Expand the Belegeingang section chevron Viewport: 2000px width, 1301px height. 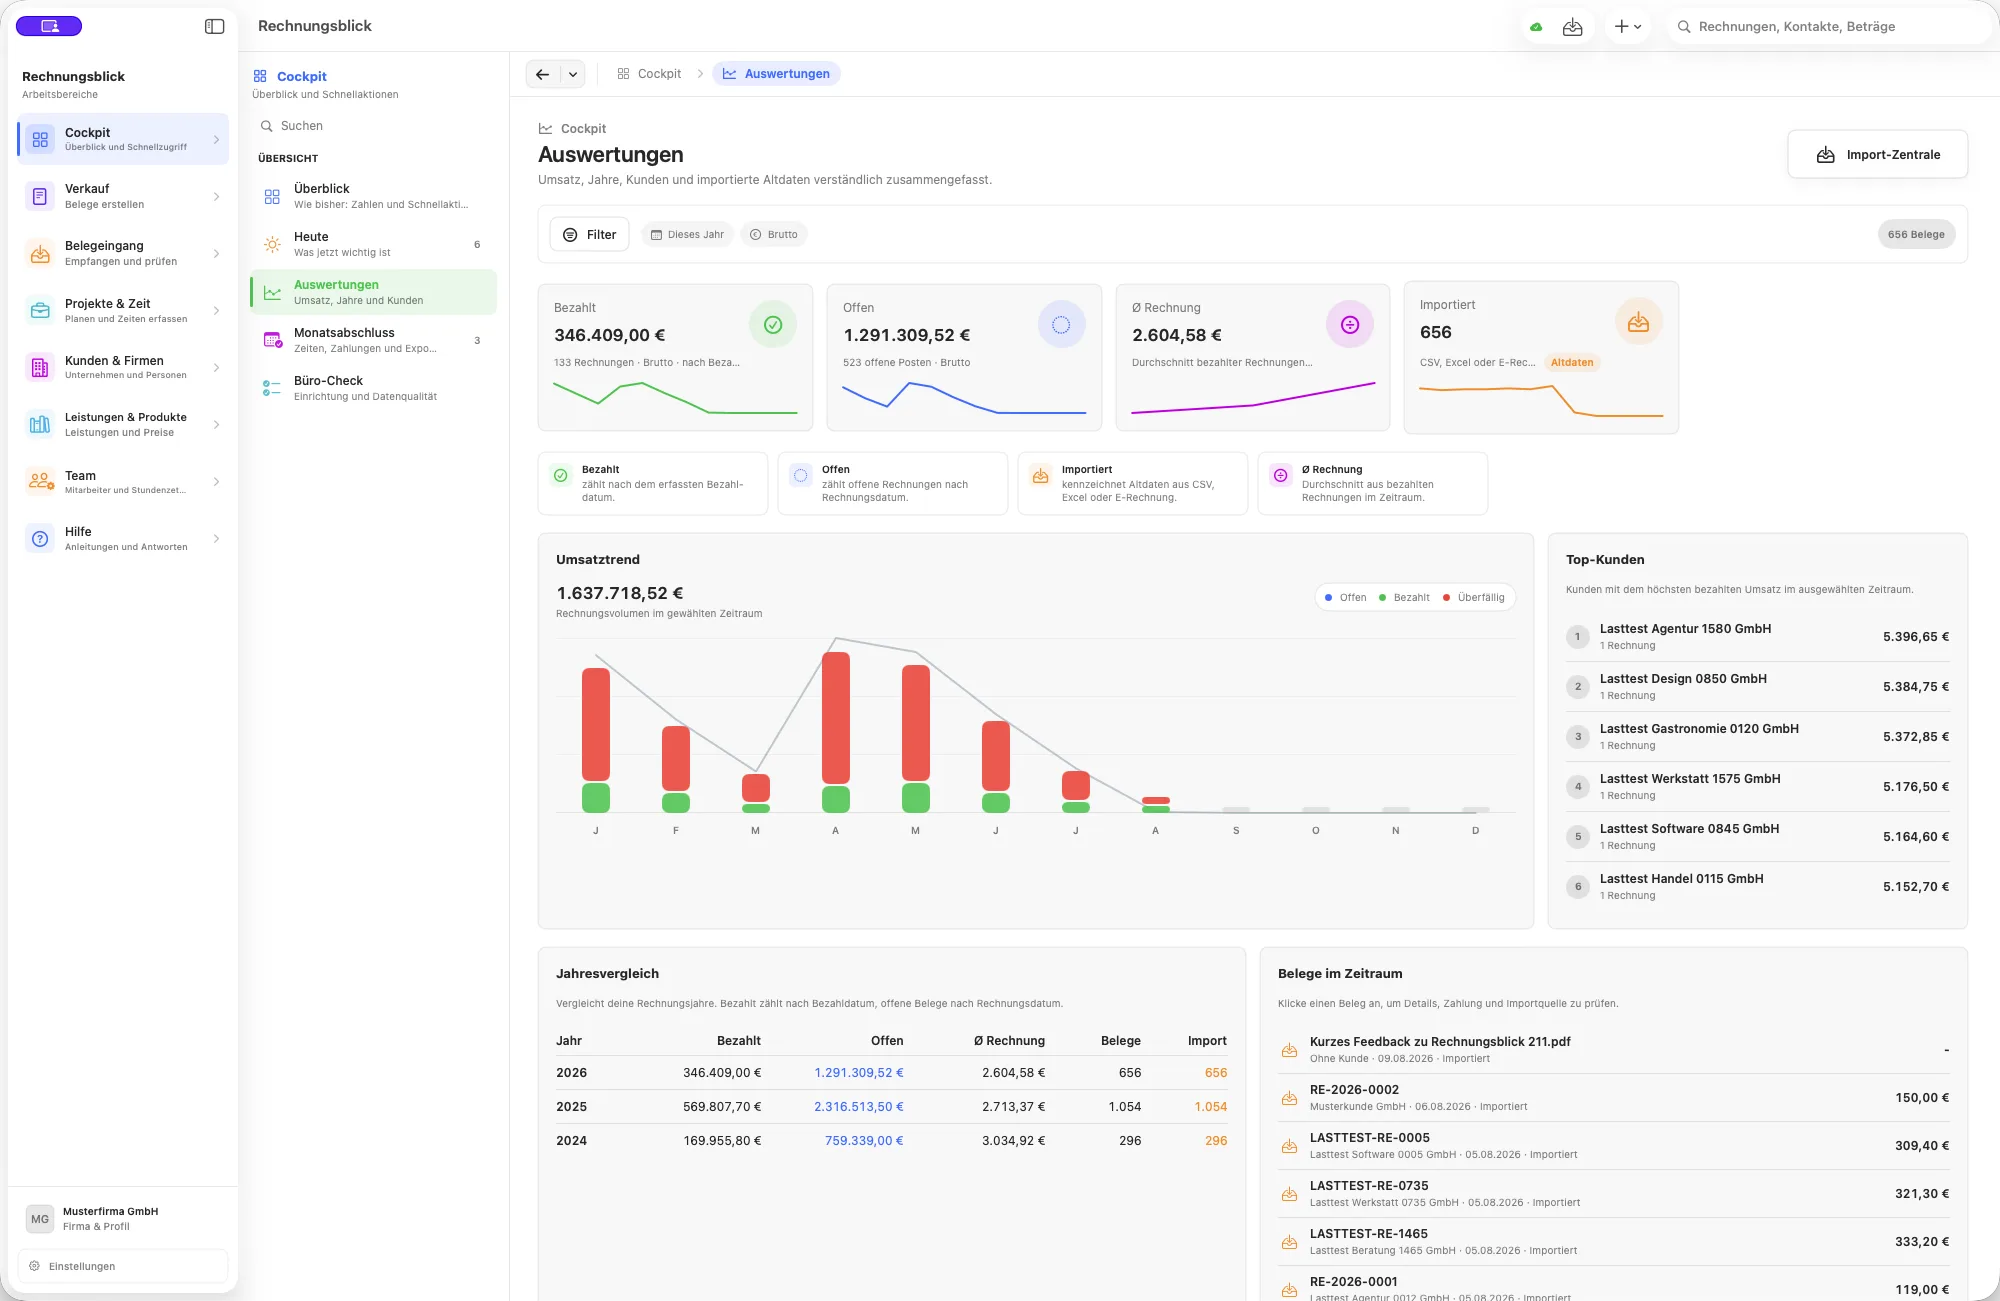pos(216,253)
